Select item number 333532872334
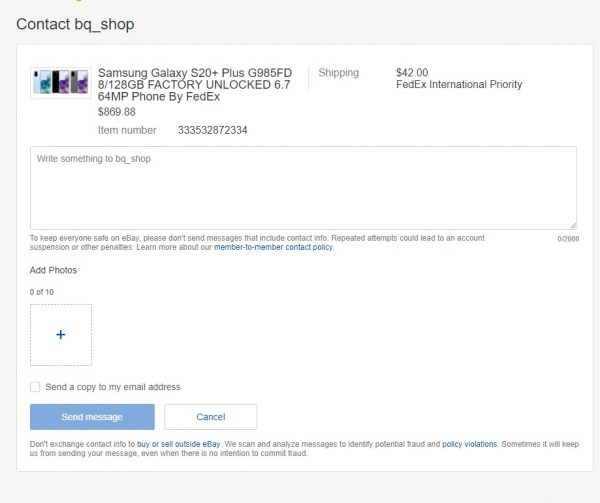 (212, 130)
